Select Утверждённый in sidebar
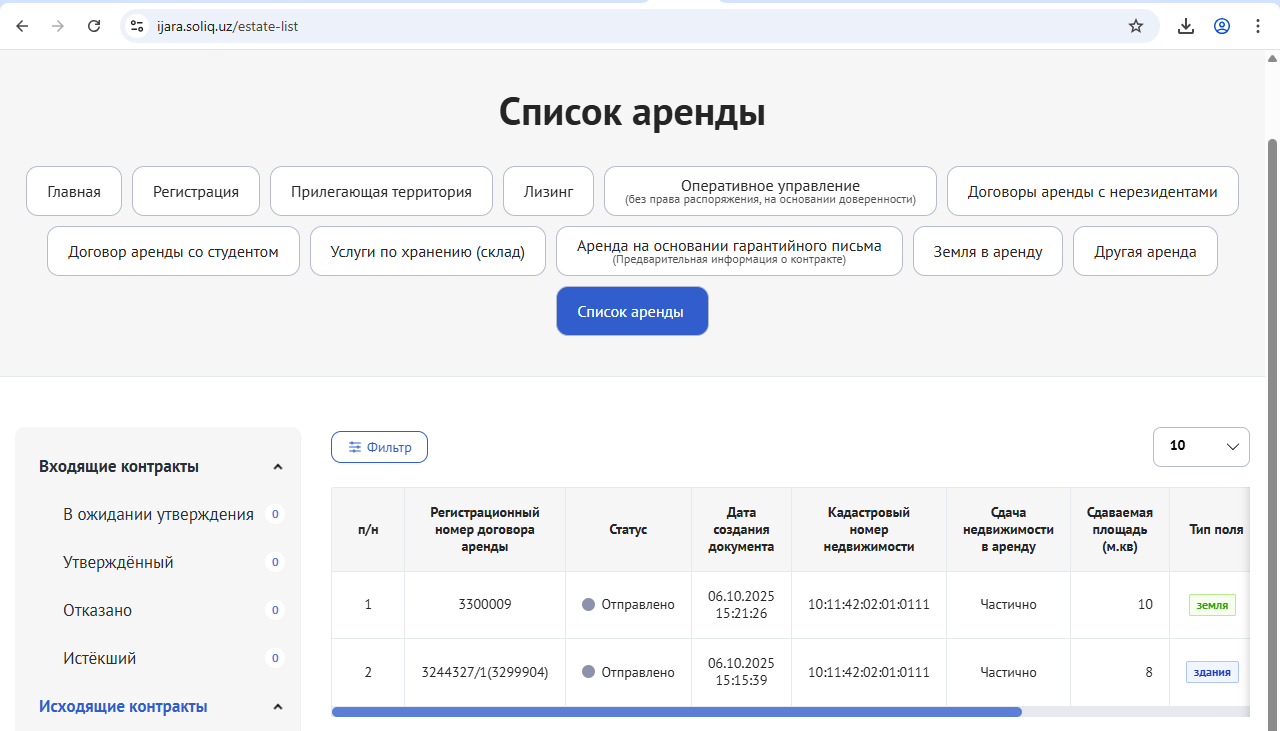This screenshot has width=1280, height=731. 118,562
